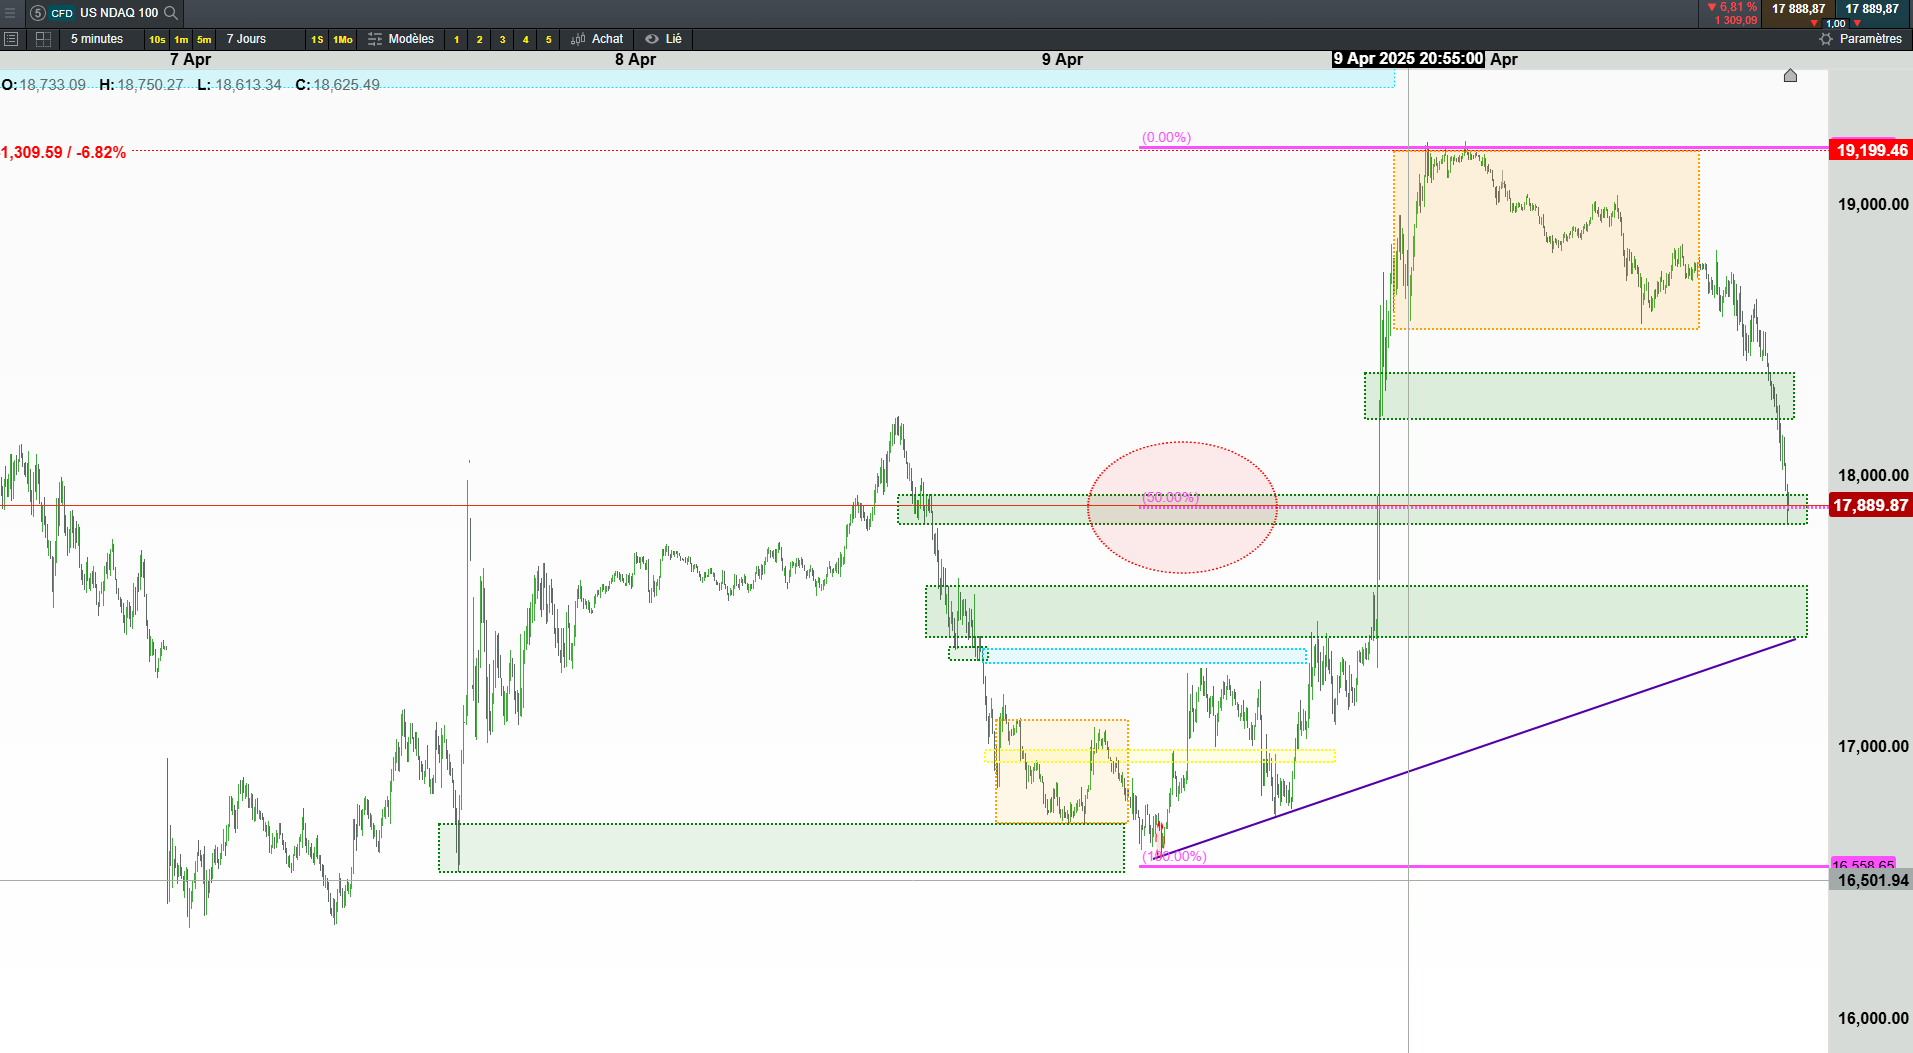This screenshot has height=1053, width=1913.
Task: Click the Modèles templates sliders icon
Action: pos(375,39)
